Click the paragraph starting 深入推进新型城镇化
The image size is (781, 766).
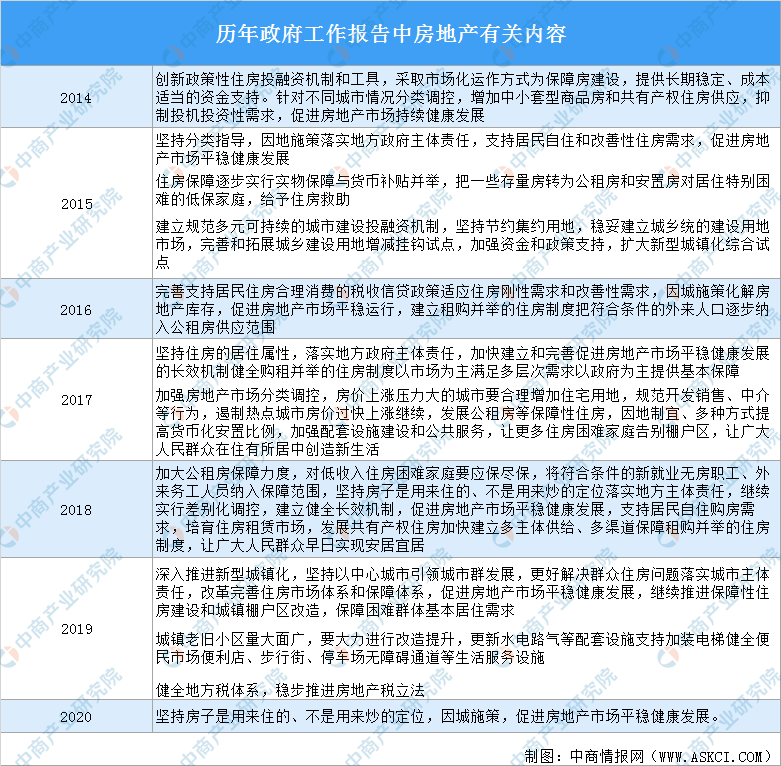(462, 592)
